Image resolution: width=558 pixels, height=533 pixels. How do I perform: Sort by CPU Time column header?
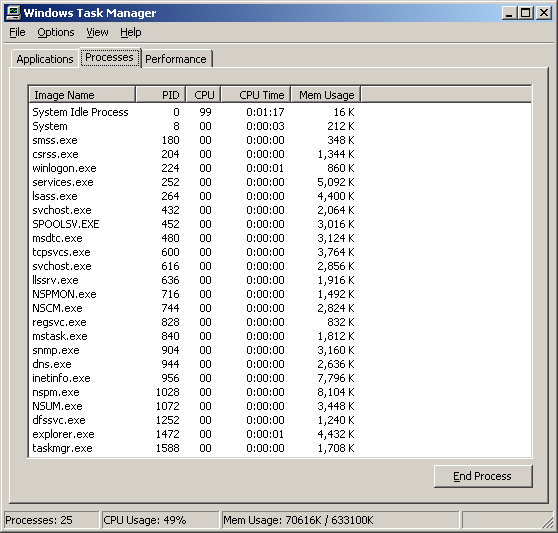256,95
